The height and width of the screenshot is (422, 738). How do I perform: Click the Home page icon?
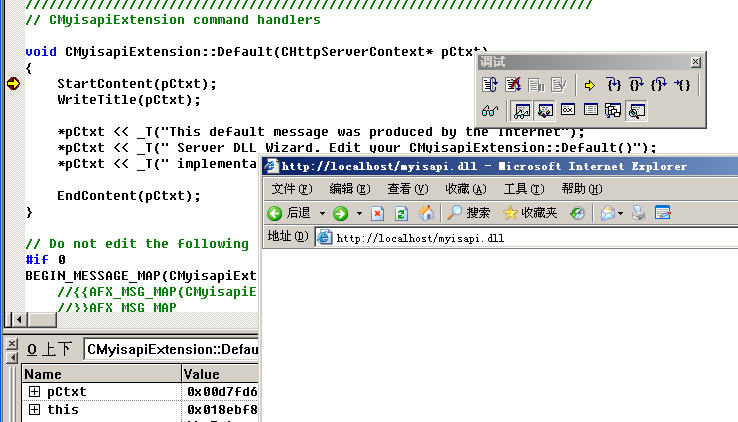[426, 213]
